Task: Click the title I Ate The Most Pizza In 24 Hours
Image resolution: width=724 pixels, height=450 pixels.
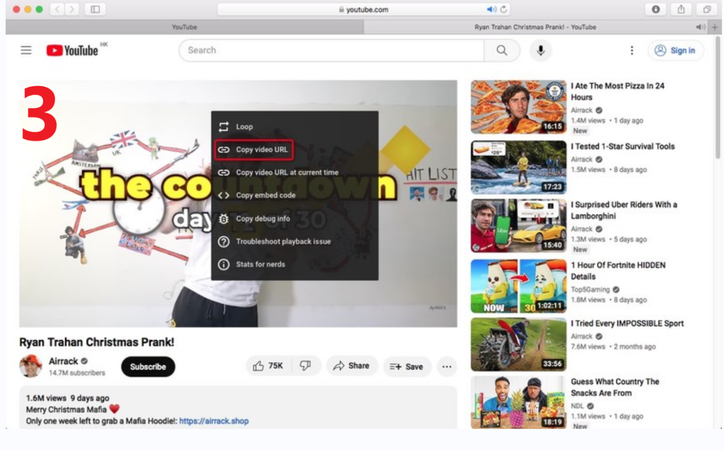Action: click(x=617, y=91)
